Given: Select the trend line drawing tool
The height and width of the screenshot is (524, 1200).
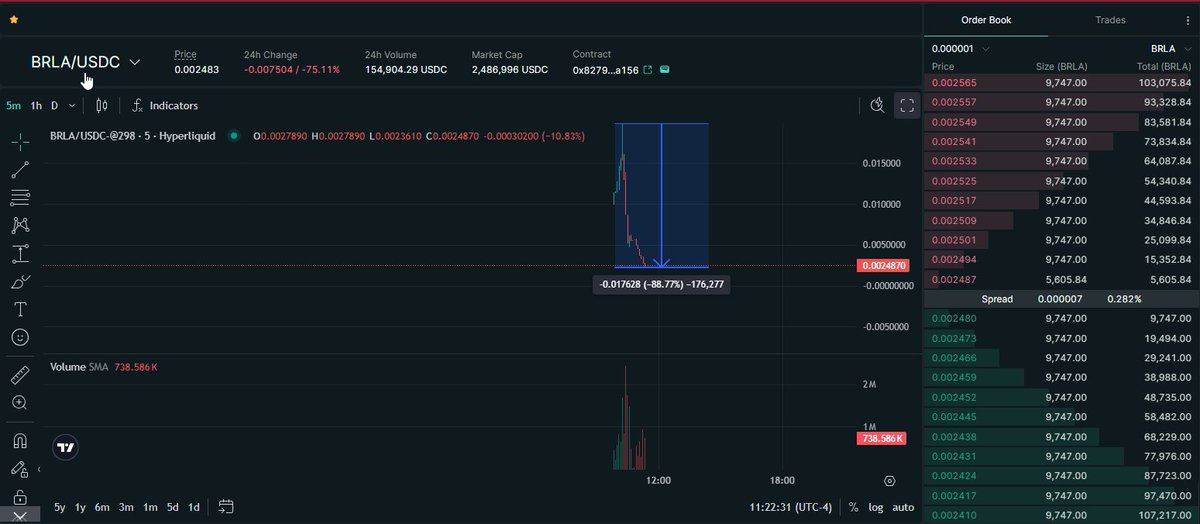Looking at the screenshot, I should (20, 170).
